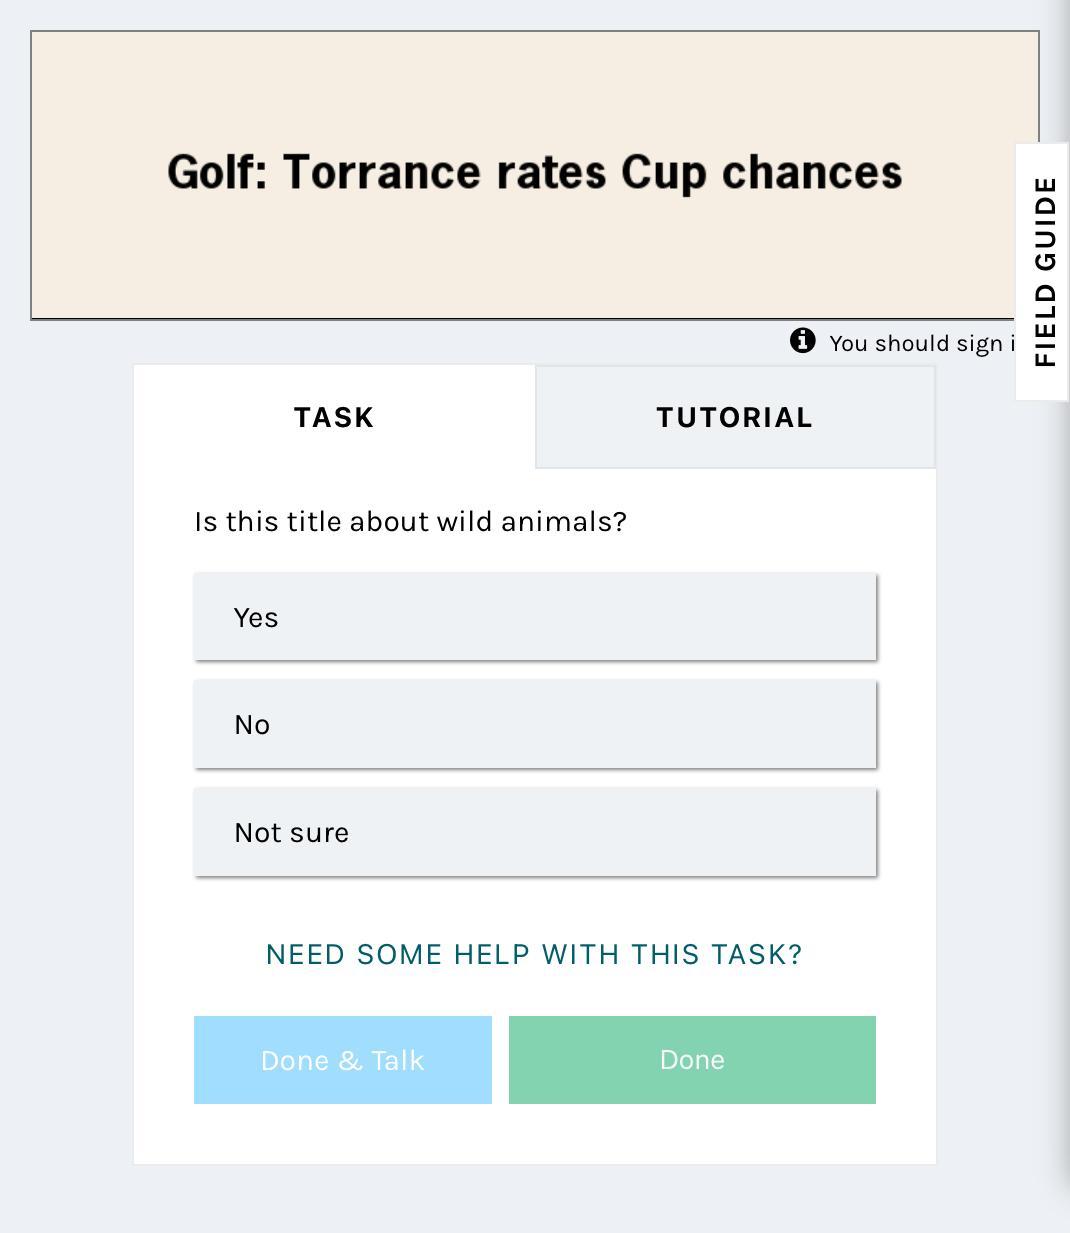Open the Need Some Help With This Task link
1070x1233 pixels.
pos(534,954)
